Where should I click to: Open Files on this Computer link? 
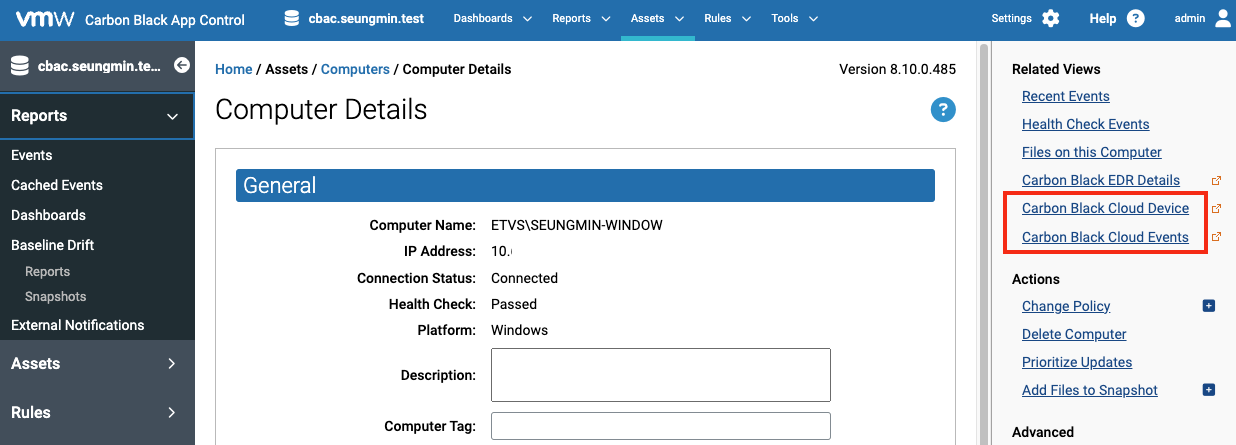(1092, 152)
